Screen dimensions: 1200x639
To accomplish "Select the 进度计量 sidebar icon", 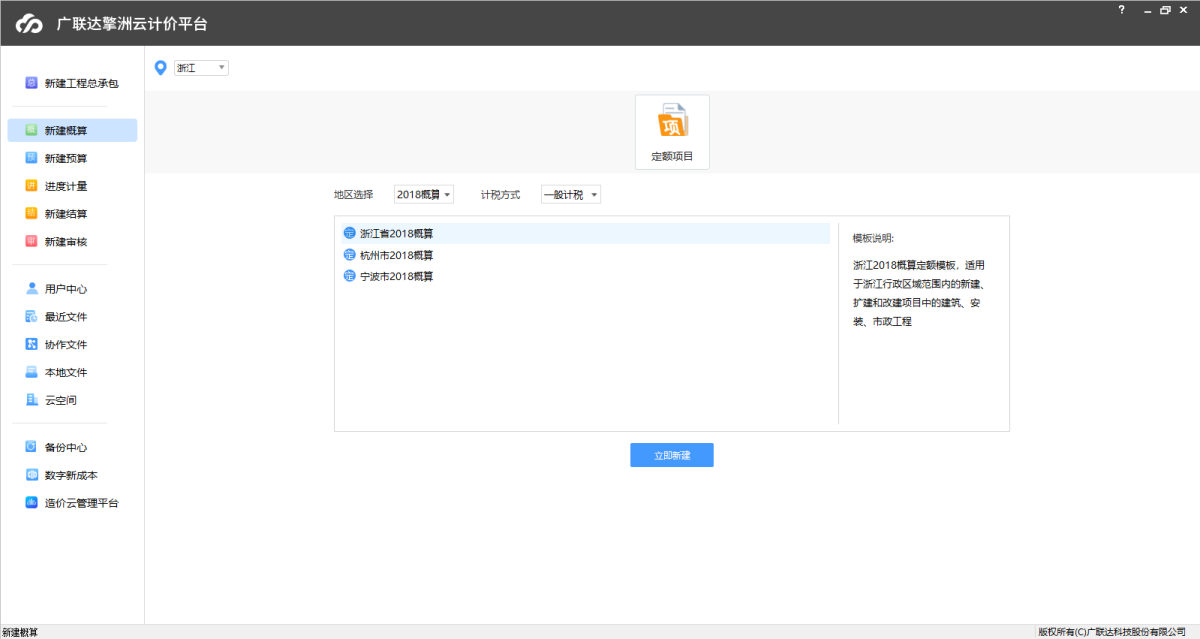I will click(x=32, y=186).
